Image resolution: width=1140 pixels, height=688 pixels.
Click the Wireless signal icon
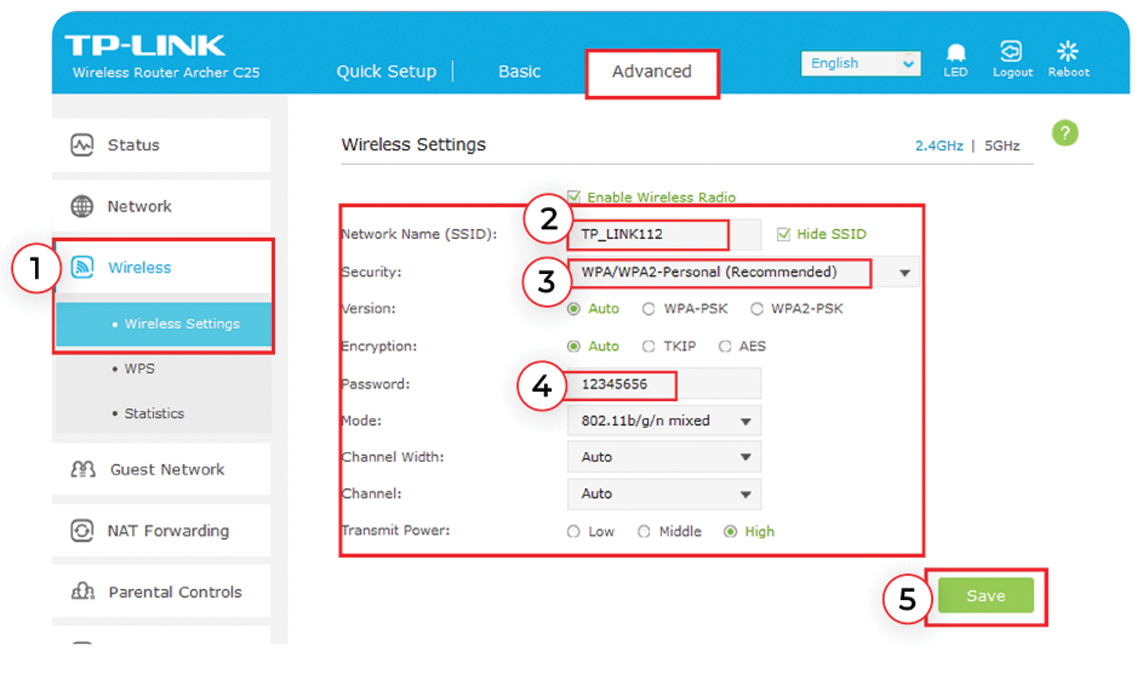click(x=82, y=268)
